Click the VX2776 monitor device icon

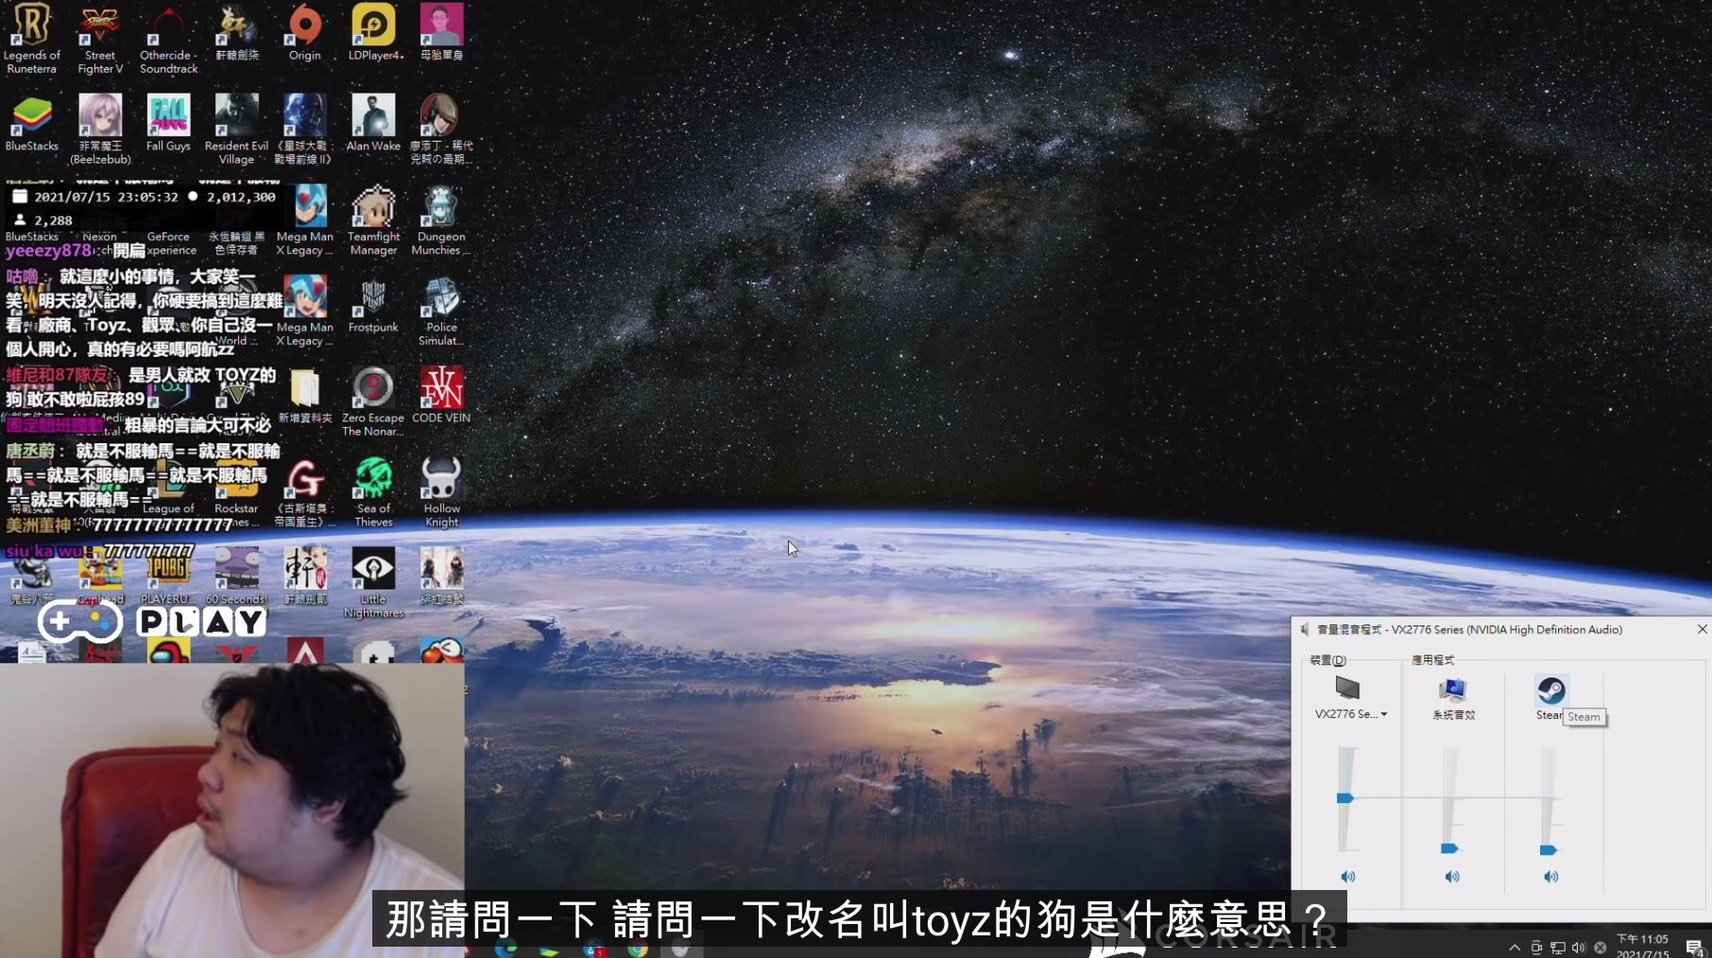tap(1347, 688)
